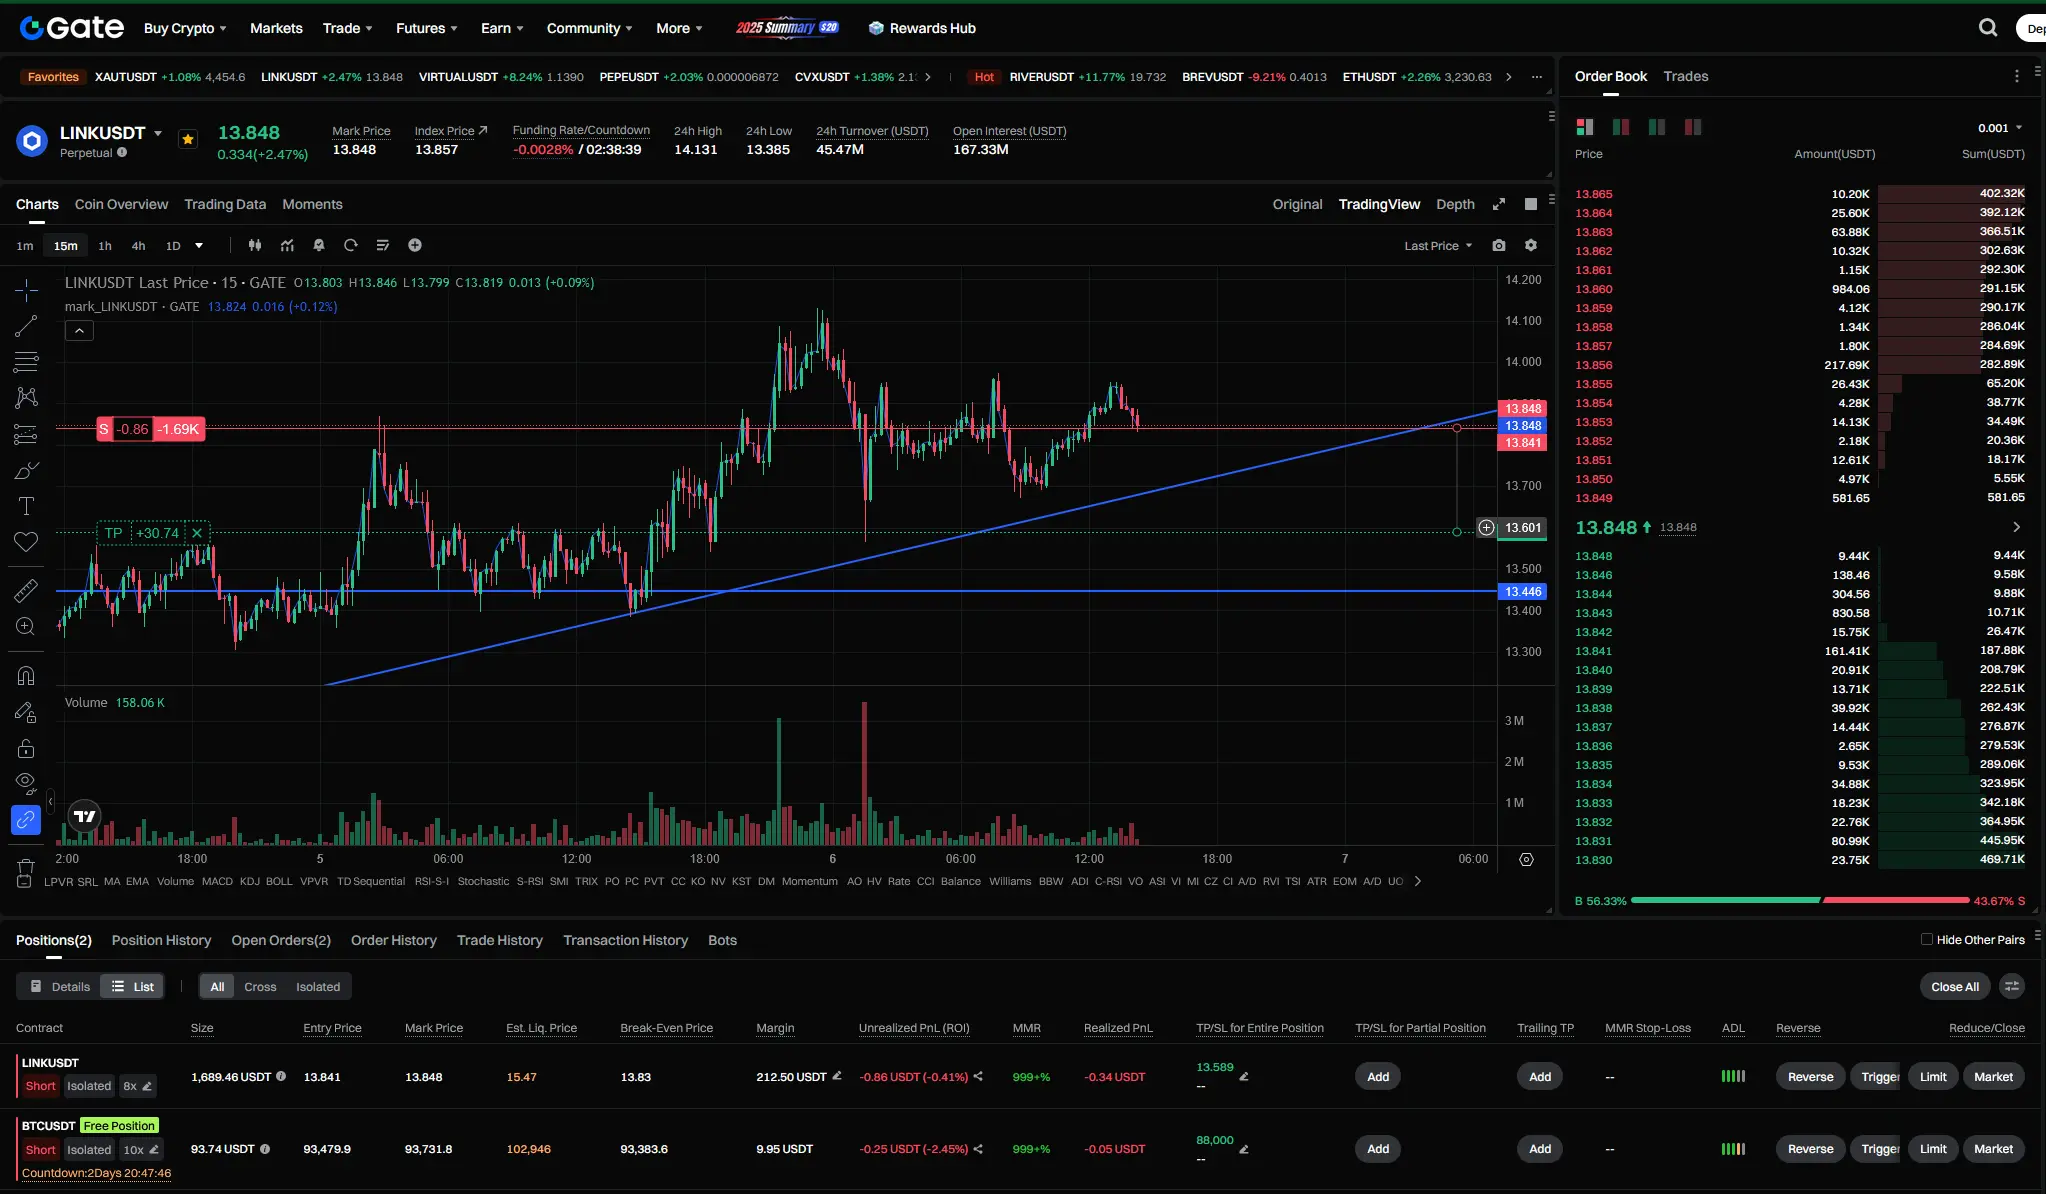The width and height of the screenshot is (2046, 1194).
Task: Click the fullscreen expand chart icon
Action: [1498, 204]
